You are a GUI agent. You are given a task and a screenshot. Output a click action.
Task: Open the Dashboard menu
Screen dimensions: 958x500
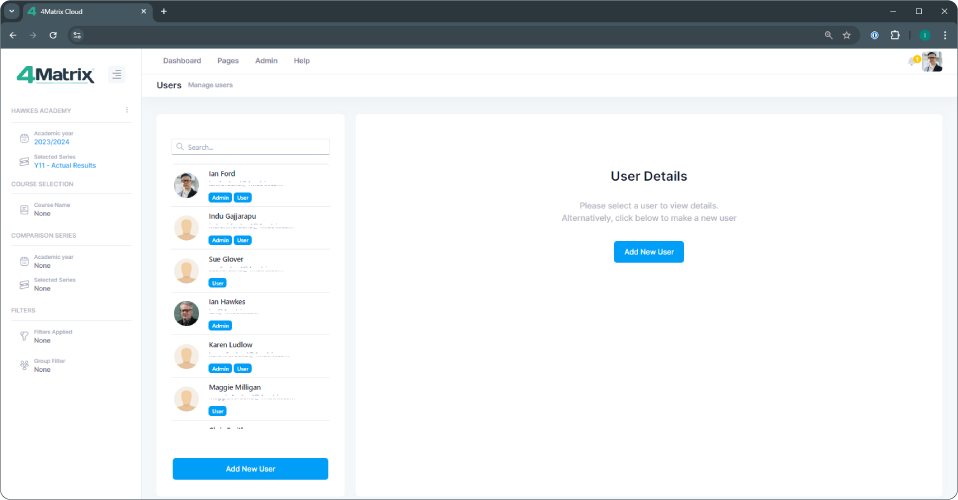click(x=182, y=61)
